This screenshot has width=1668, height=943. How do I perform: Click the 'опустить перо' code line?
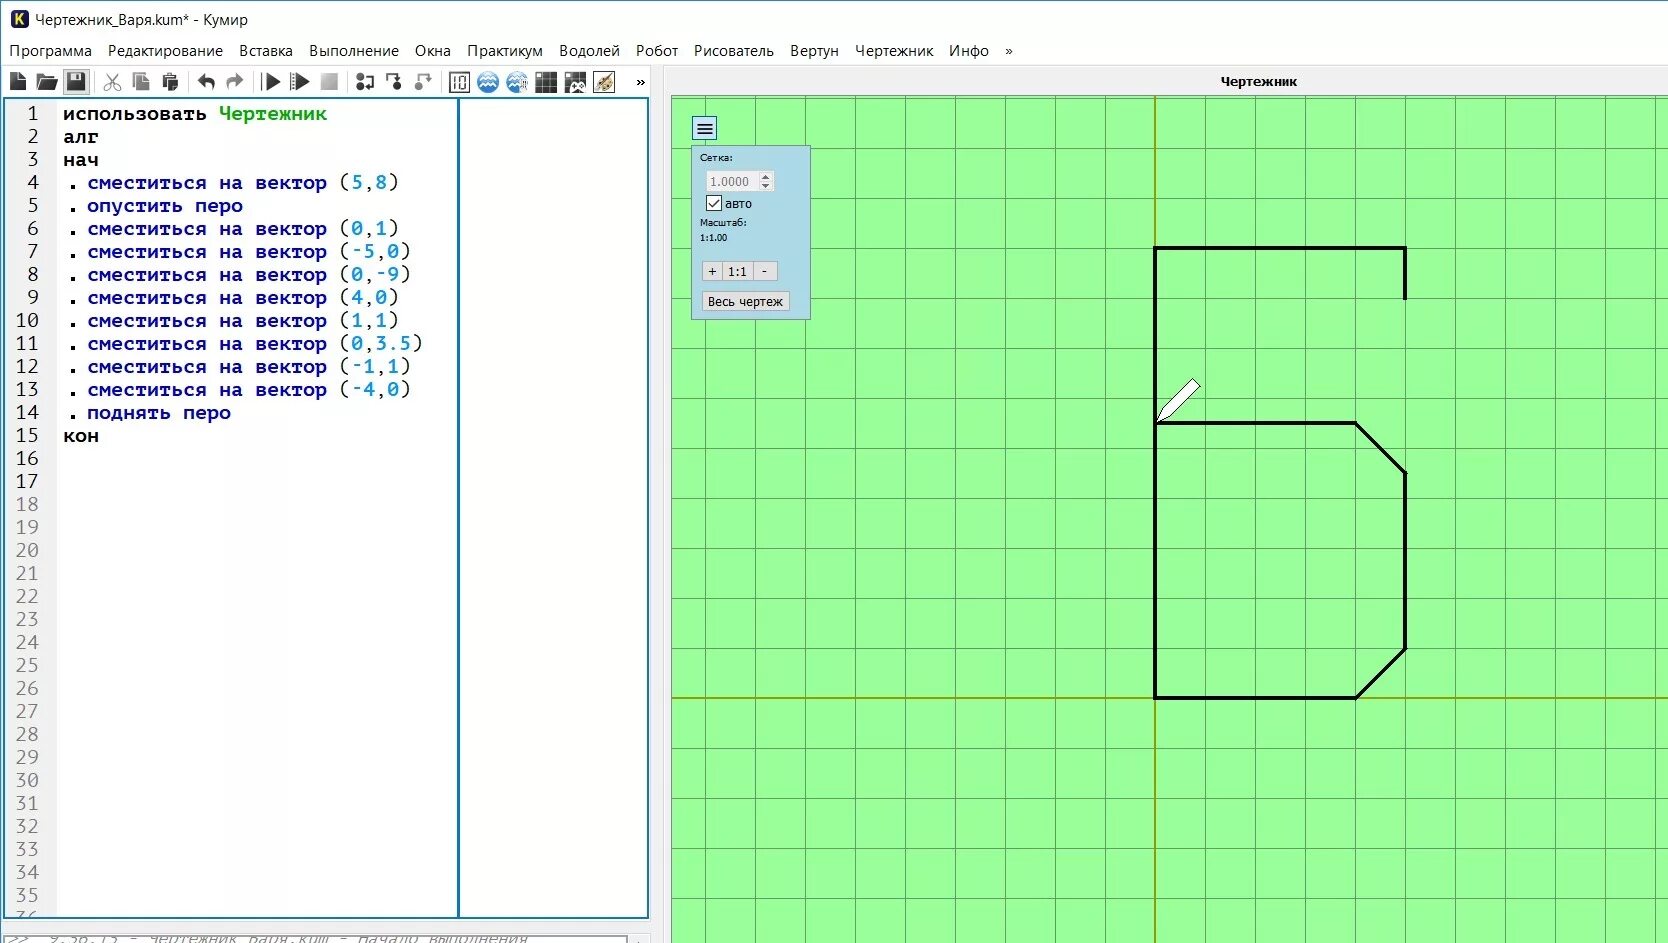[x=165, y=206]
